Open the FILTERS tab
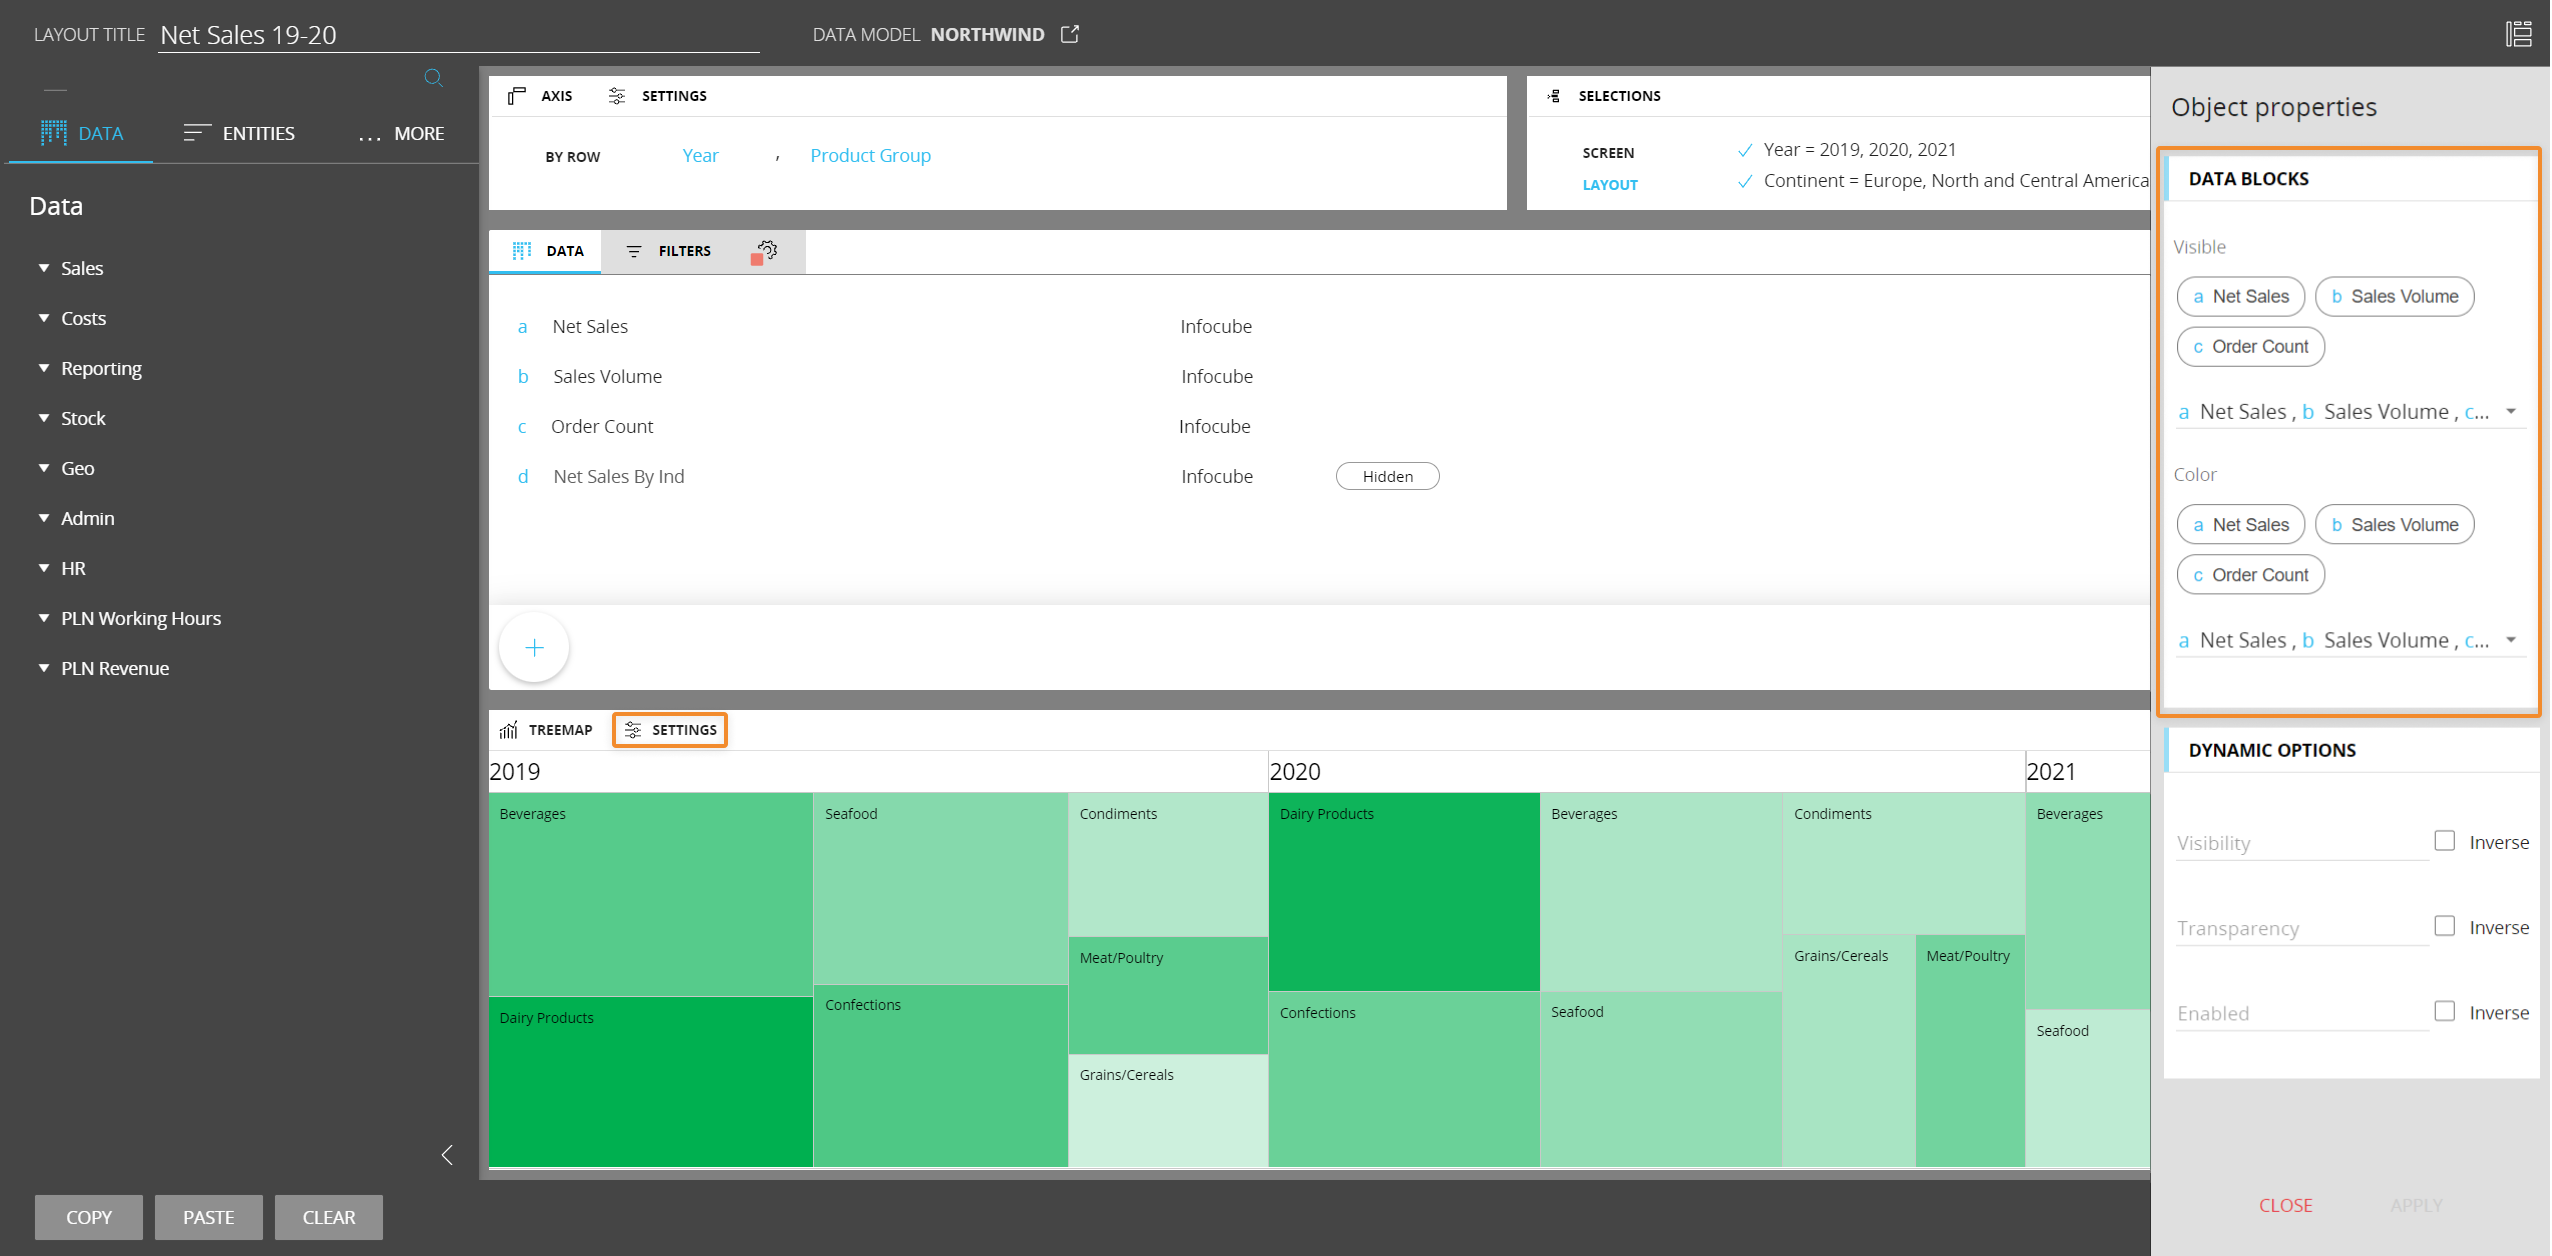The height and width of the screenshot is (1256, 2552). tap(668, 251)
